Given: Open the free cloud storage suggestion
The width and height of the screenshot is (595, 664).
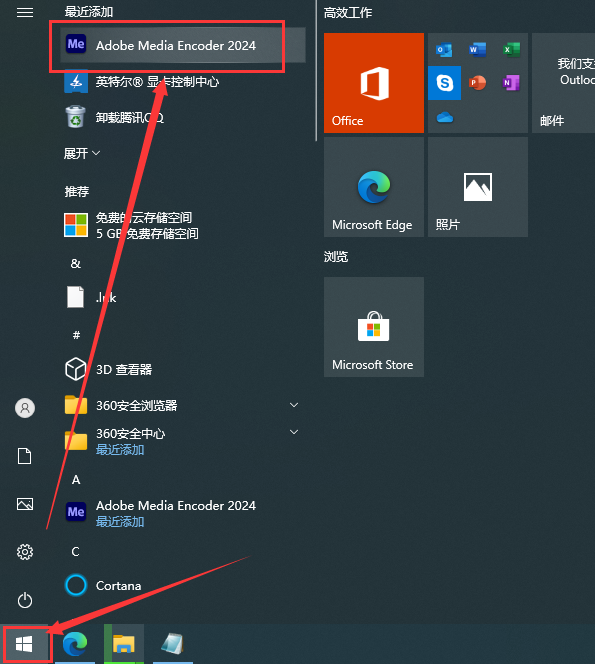Looking at the screenshot, I should pos(183,225).
